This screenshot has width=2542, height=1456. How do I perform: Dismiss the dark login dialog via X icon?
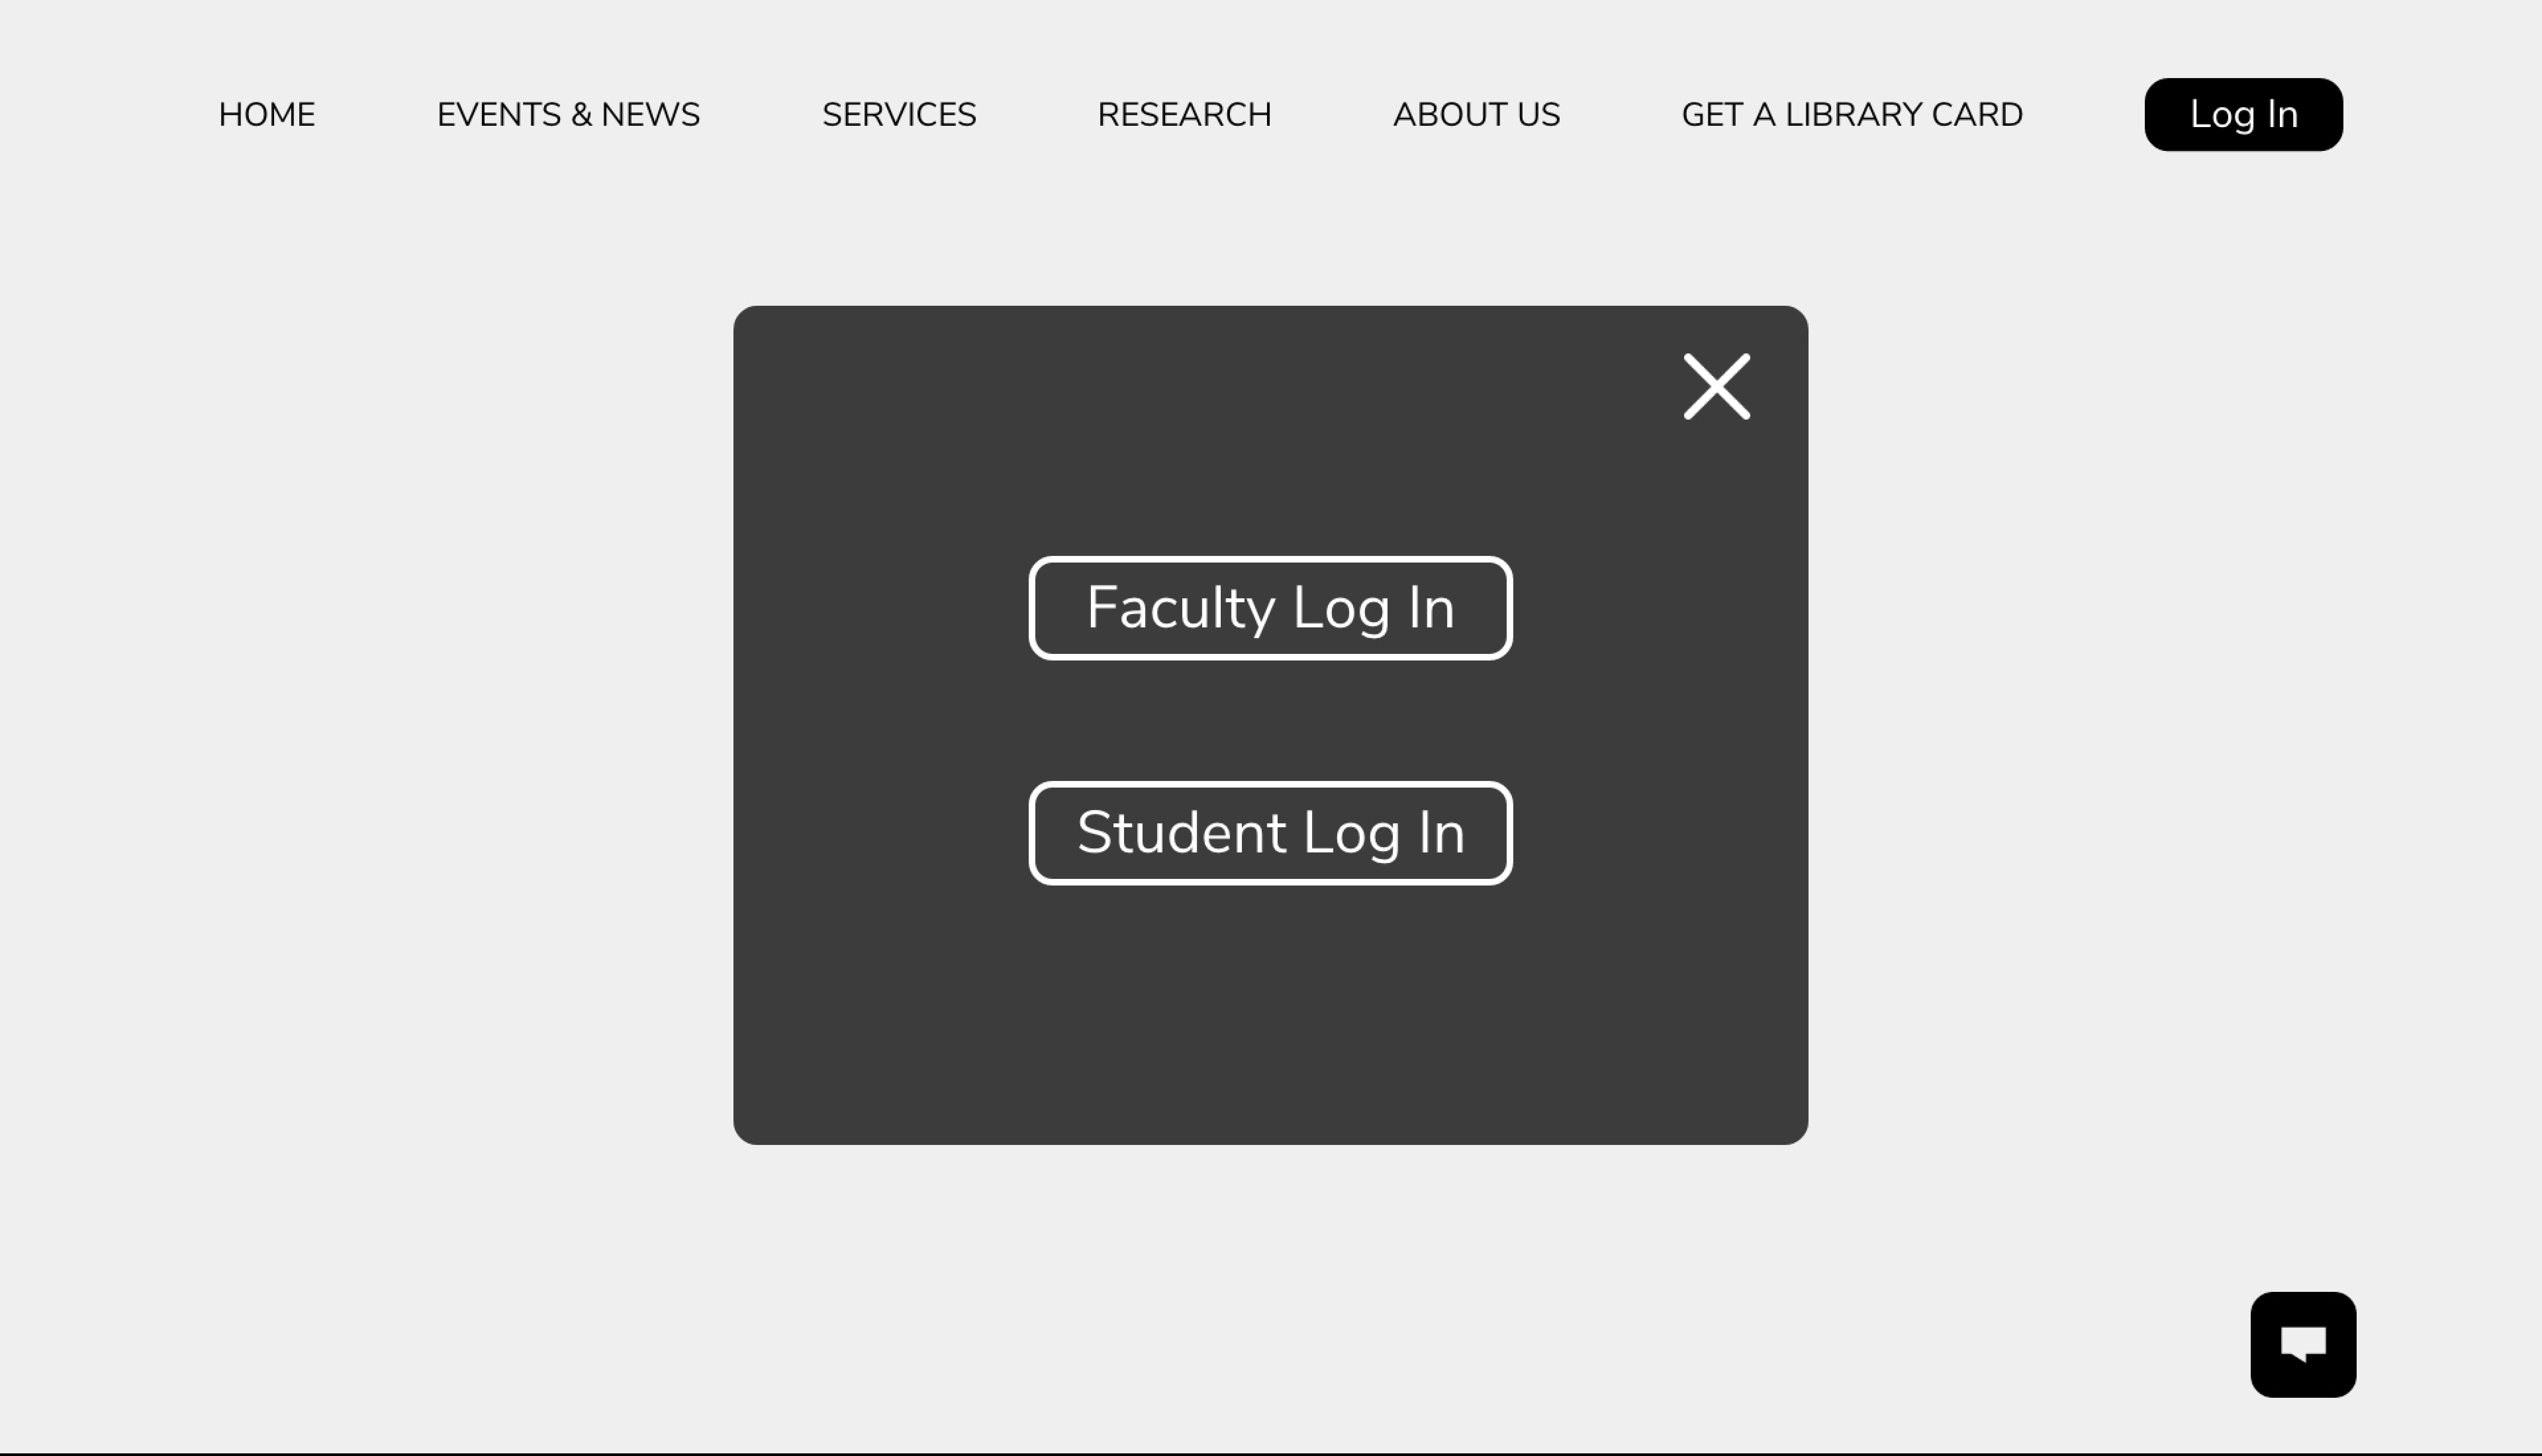pyautogui.click(x=1716, y=386)
